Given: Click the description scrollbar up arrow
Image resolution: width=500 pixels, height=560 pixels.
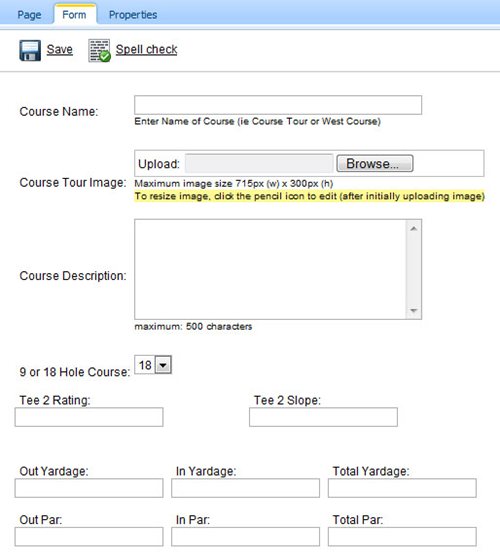Looking at the screenshot, I should [414, 229].
